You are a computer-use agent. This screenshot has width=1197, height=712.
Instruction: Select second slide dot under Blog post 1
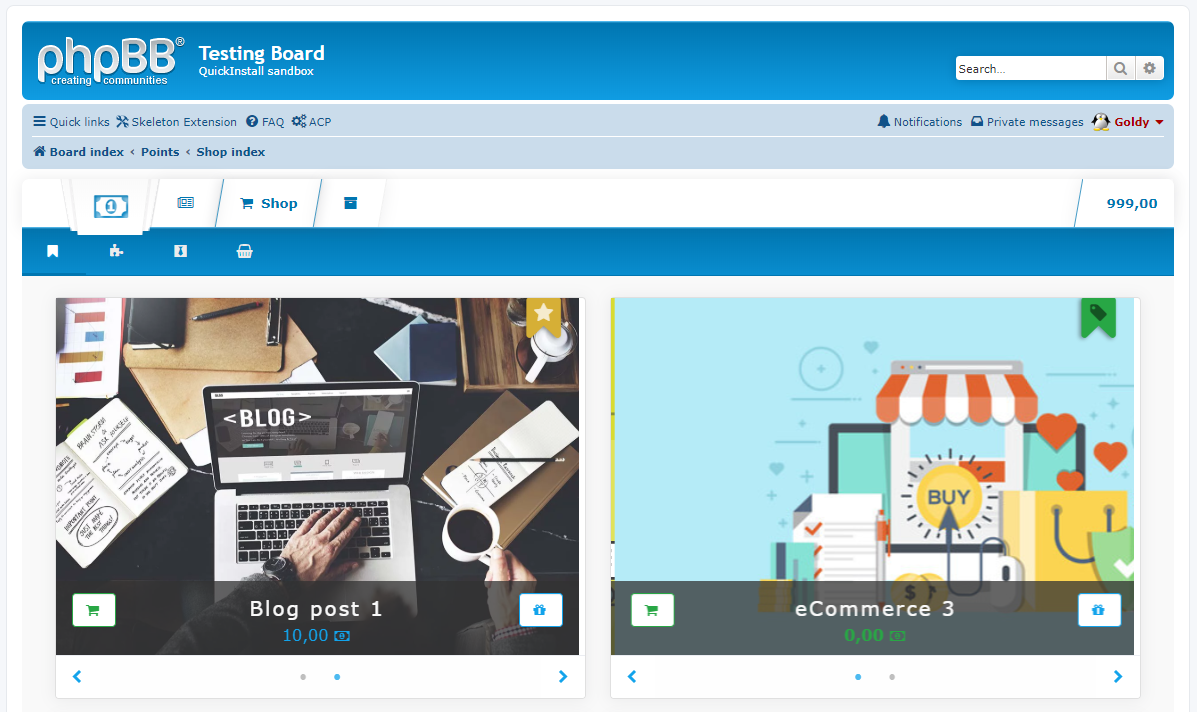pyautogui.click(x=337, y=677)
